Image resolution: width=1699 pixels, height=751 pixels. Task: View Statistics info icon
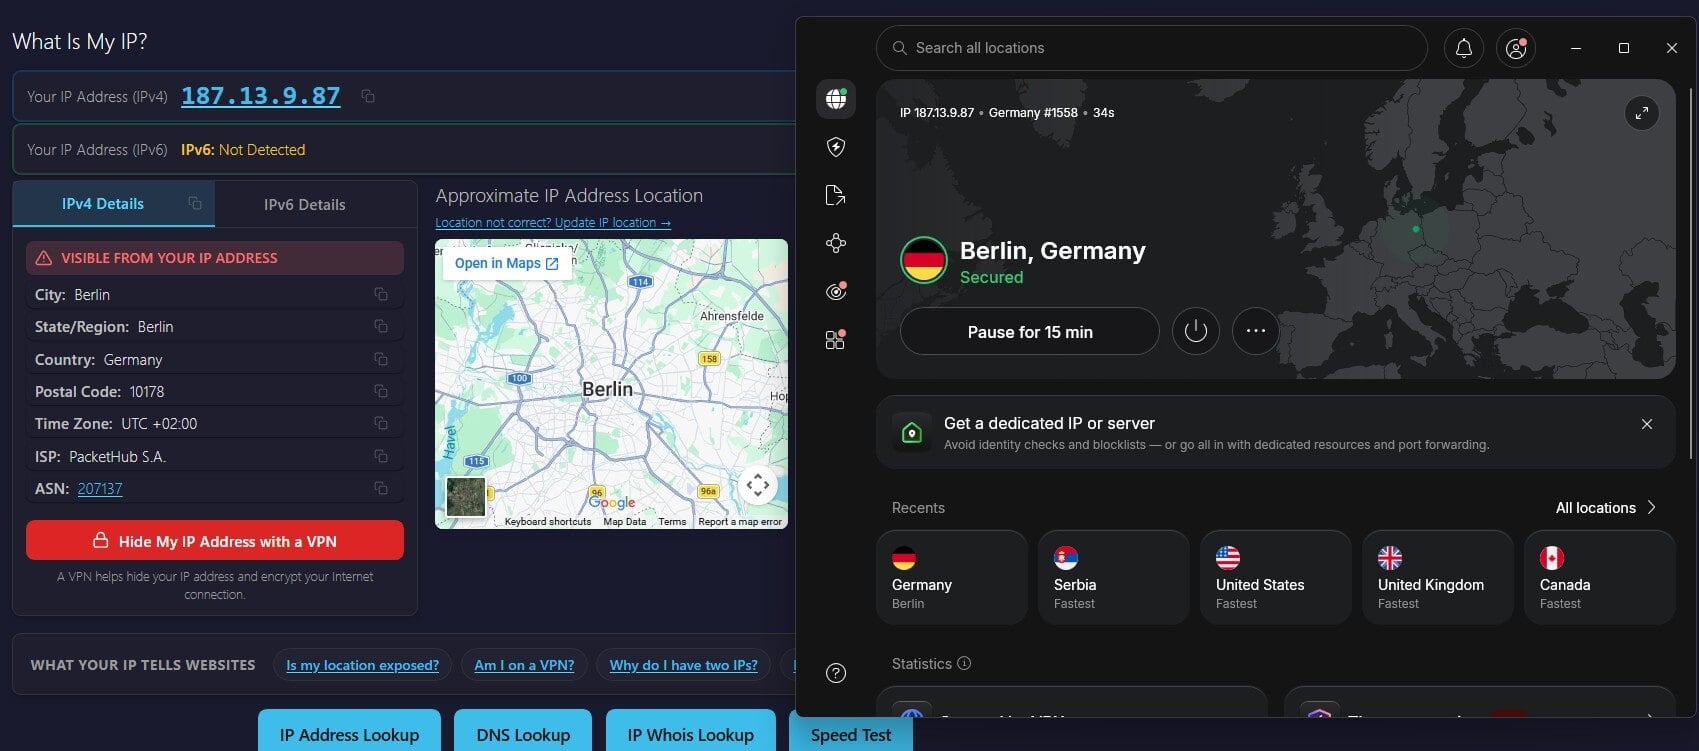point(964,663)
